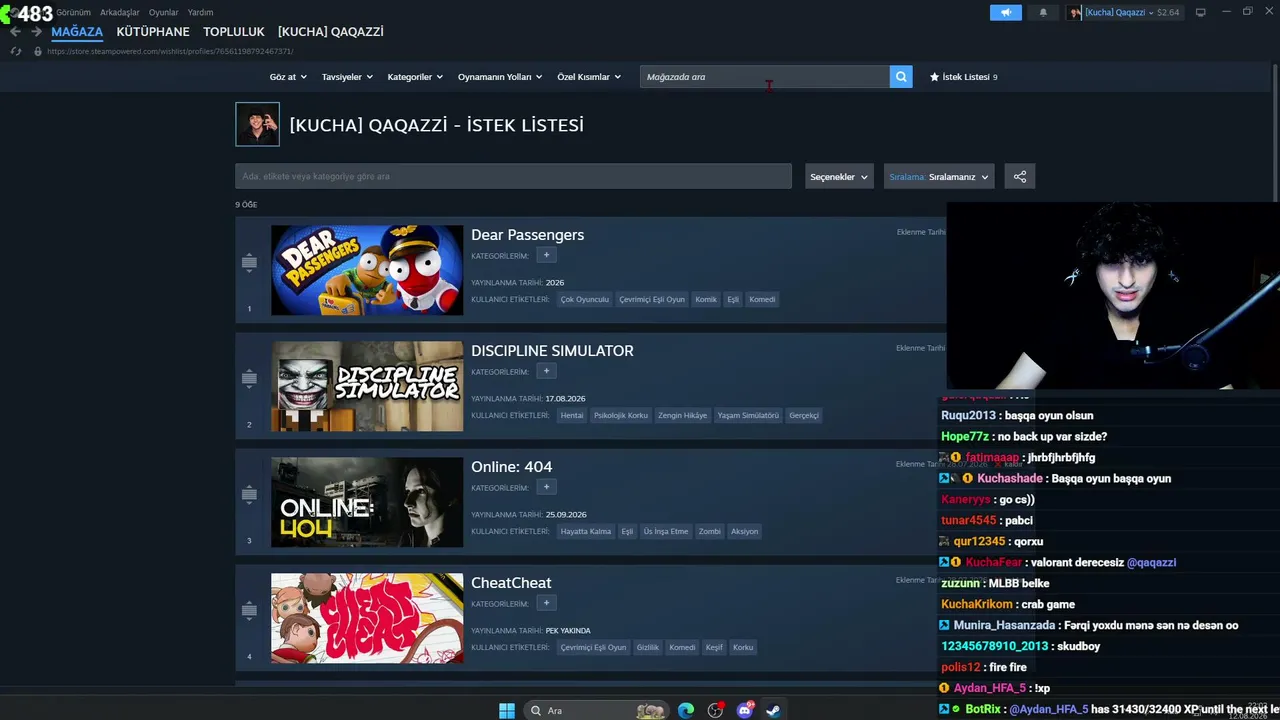1280x720 pixels.
Task: Click the wishlist owner's avatar picture
Action: 257,124
